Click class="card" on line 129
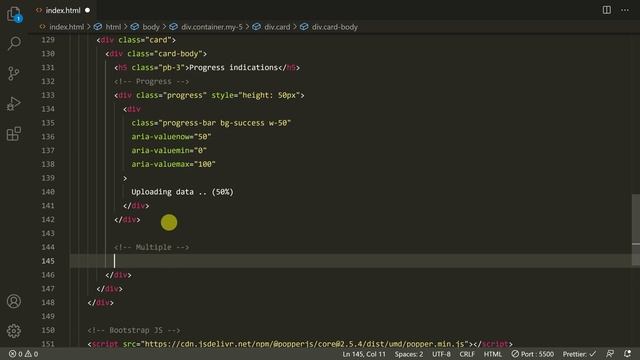This screenshot has height=360, width=640. coord(145,40)
